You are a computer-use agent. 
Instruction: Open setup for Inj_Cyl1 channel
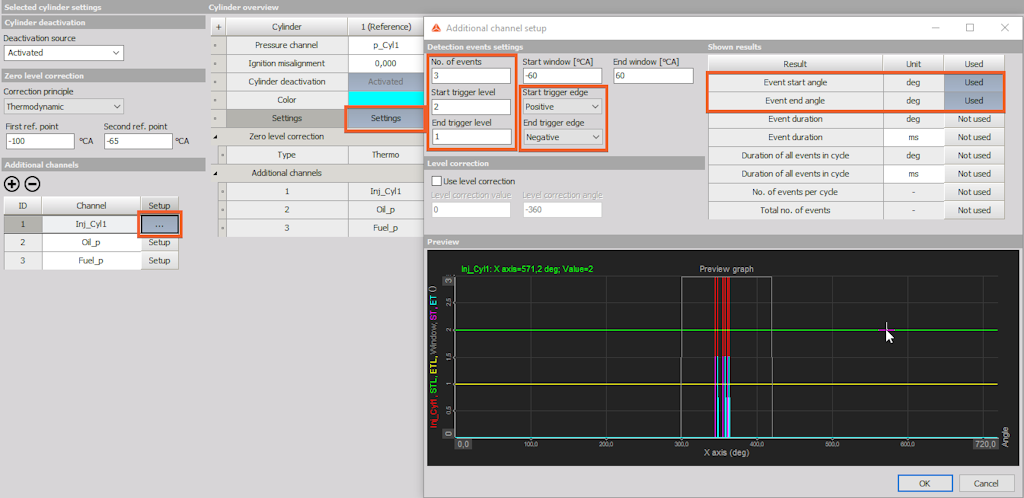159,224
